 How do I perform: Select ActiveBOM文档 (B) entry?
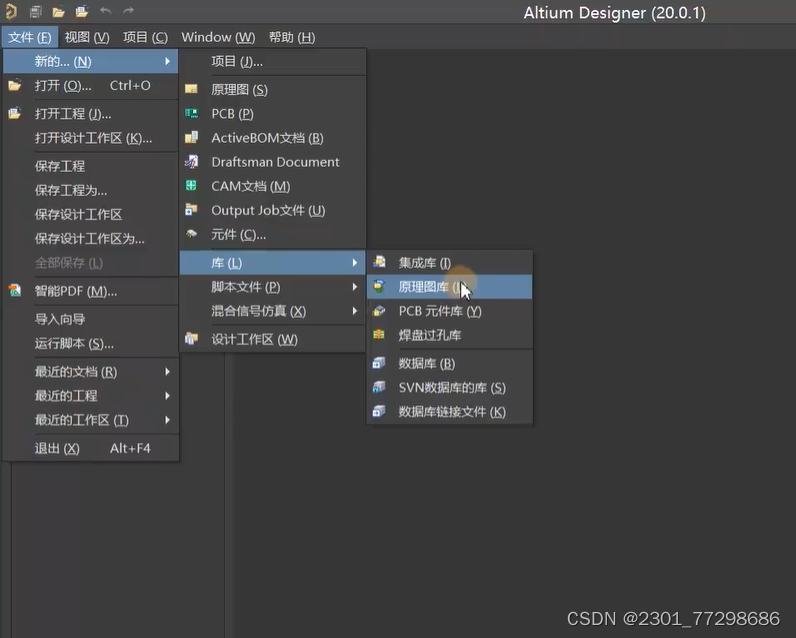pos(273,138)
